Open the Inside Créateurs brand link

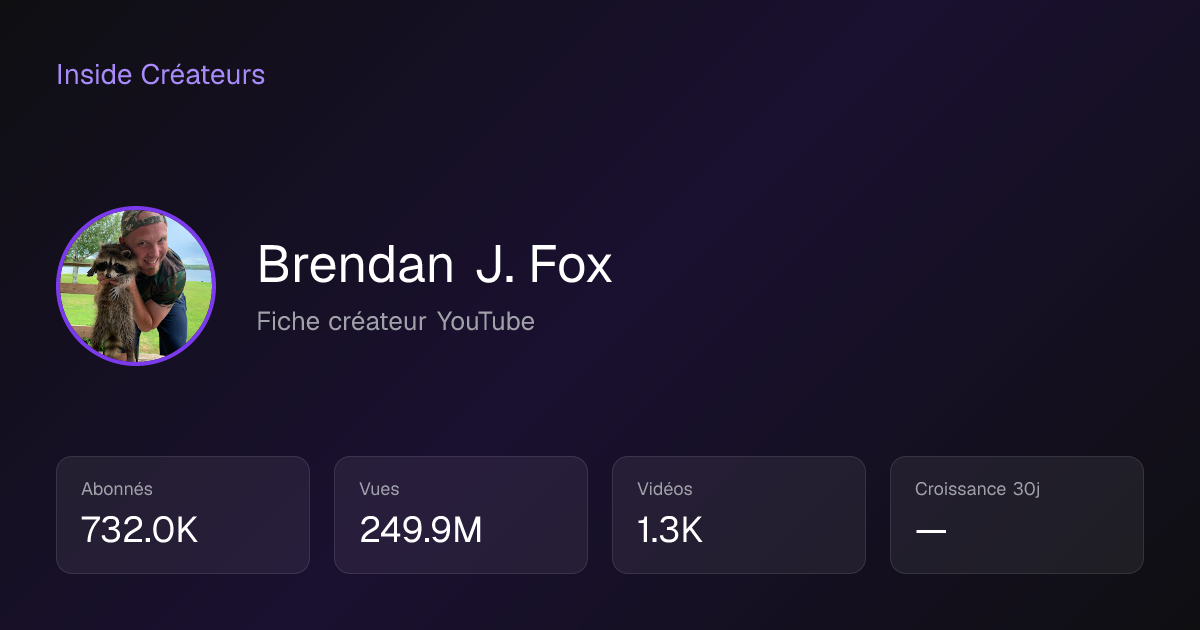pyautogui.click(x=160, y=74)
